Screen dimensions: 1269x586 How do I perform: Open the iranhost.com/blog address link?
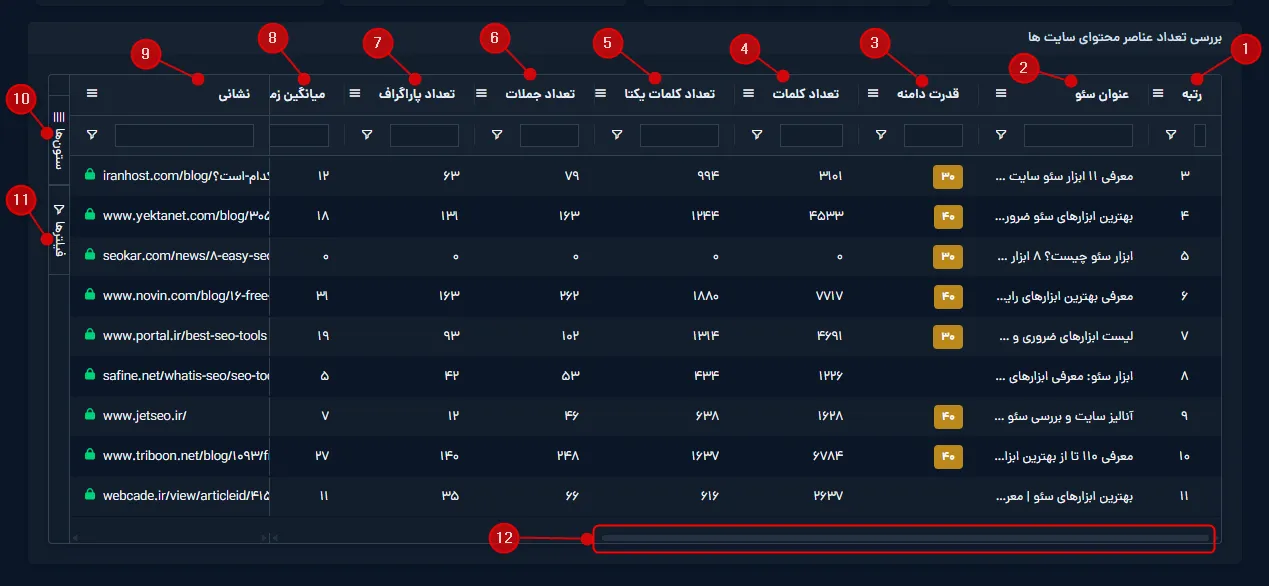pos(186,175)
